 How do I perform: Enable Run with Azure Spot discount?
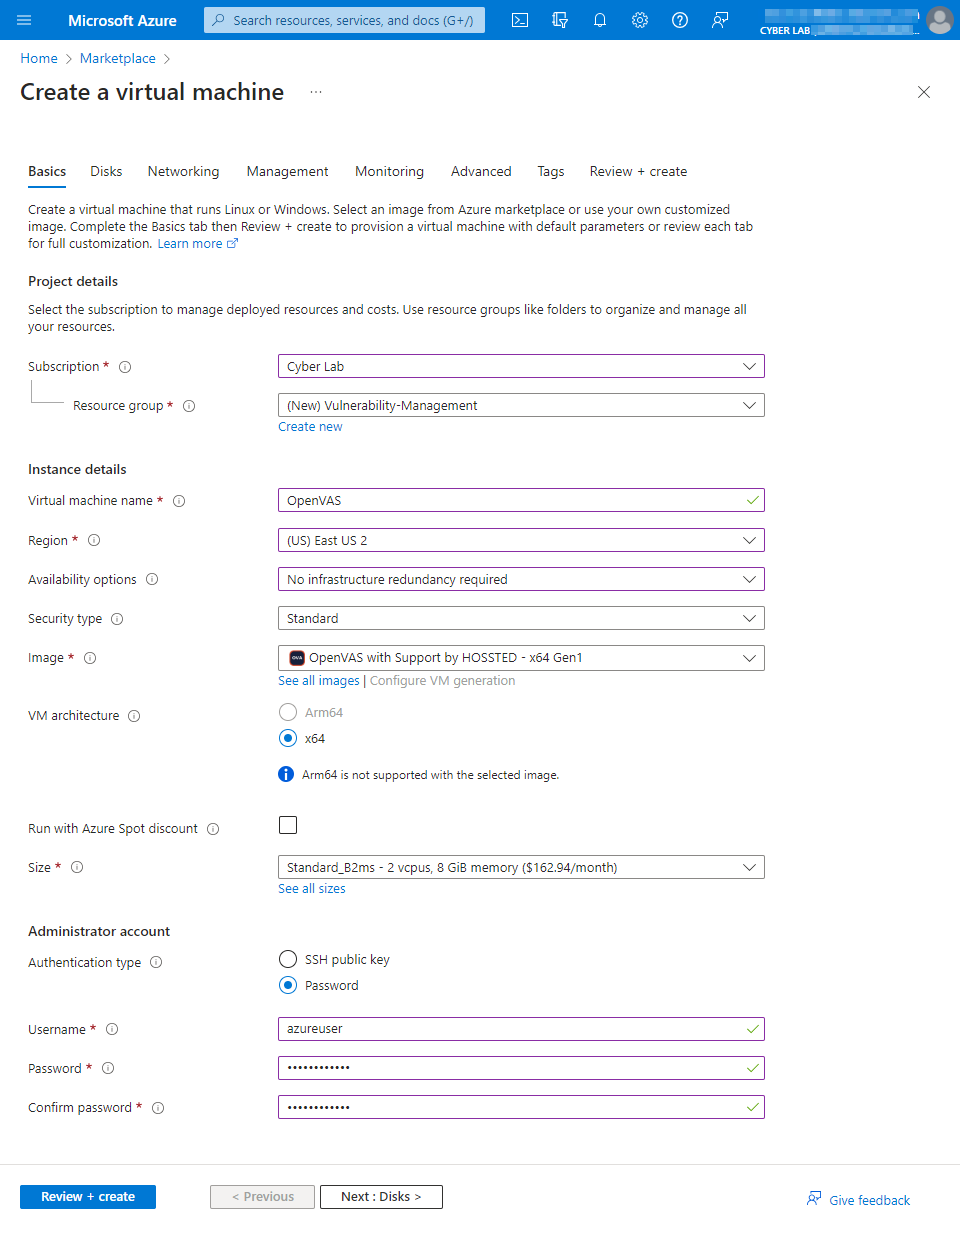(x=288, y=825)
